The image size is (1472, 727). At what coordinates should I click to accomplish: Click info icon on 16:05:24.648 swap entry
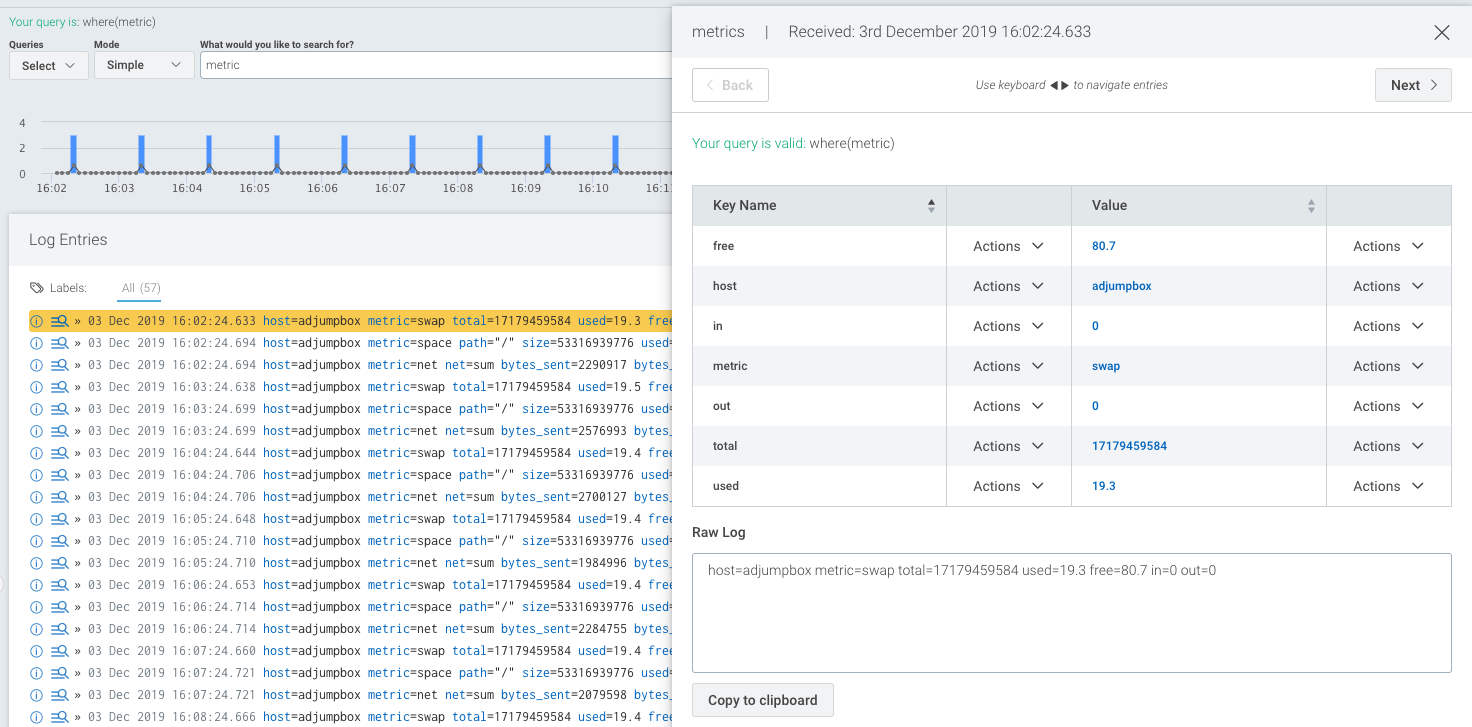[37, 519]
